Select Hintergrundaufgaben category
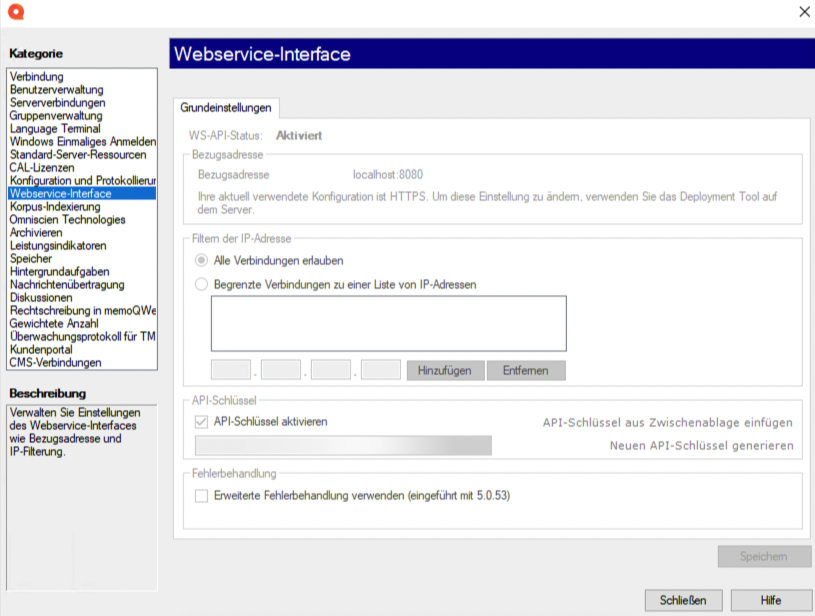 82,271
